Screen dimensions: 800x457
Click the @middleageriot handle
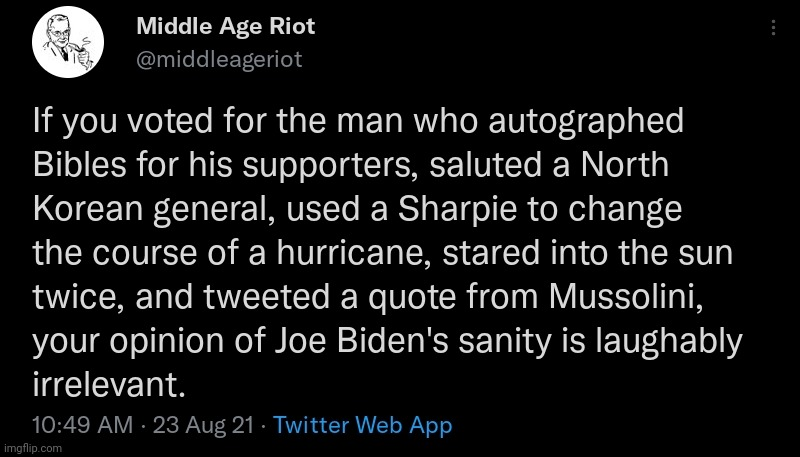tap(219, 59)
